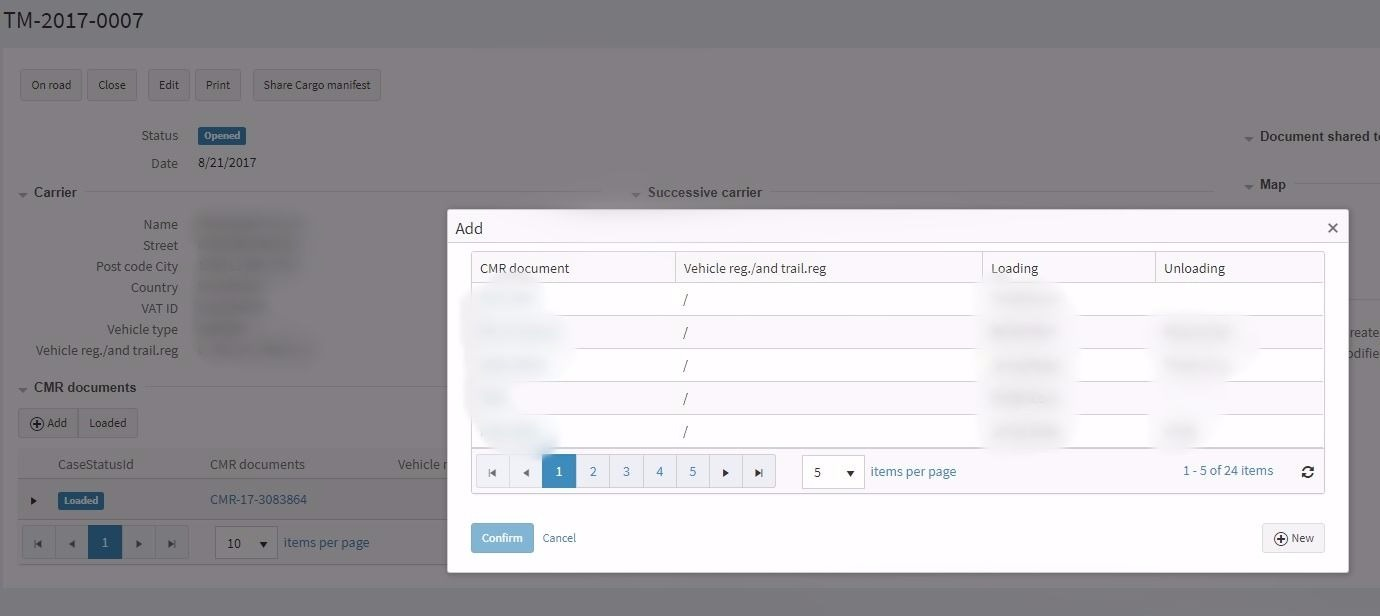1380x616 pixels.
Task: Click the Opened status badge
Action: 222,135
